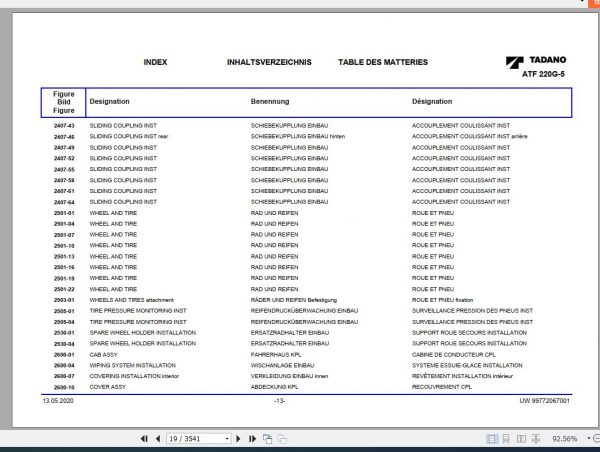The image size is (600, 452).
Task: Click 'WISCHANLAGE EINBAU' German entry
Action: pyautogui.click(x=282, y=366)
